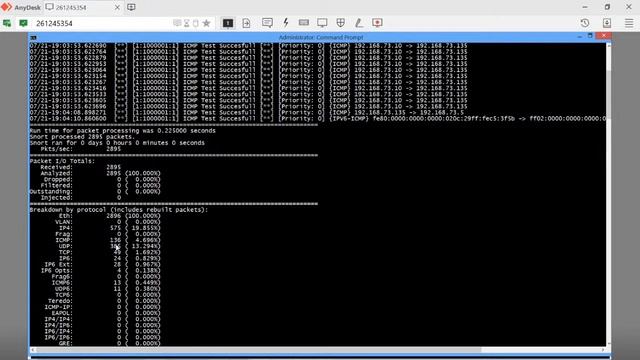
Task: Close the 261245354 session tab
Action: tap(117, 7)
